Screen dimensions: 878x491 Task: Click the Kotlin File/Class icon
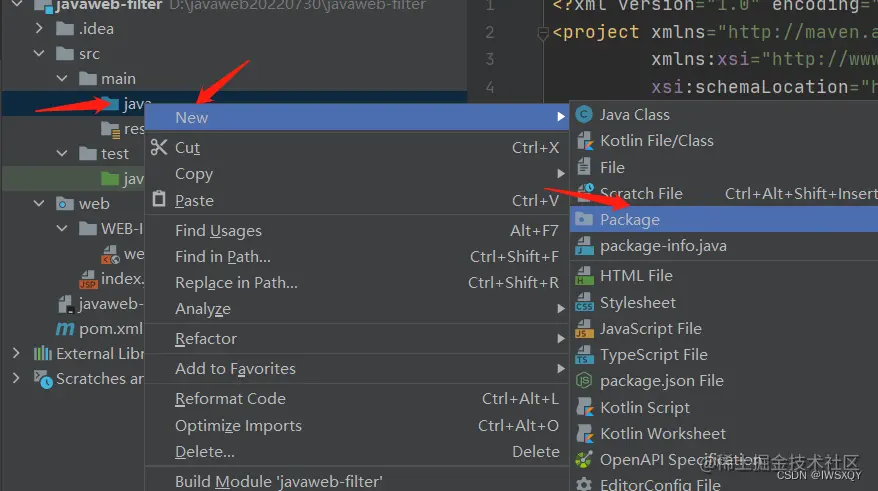[585, 141]
